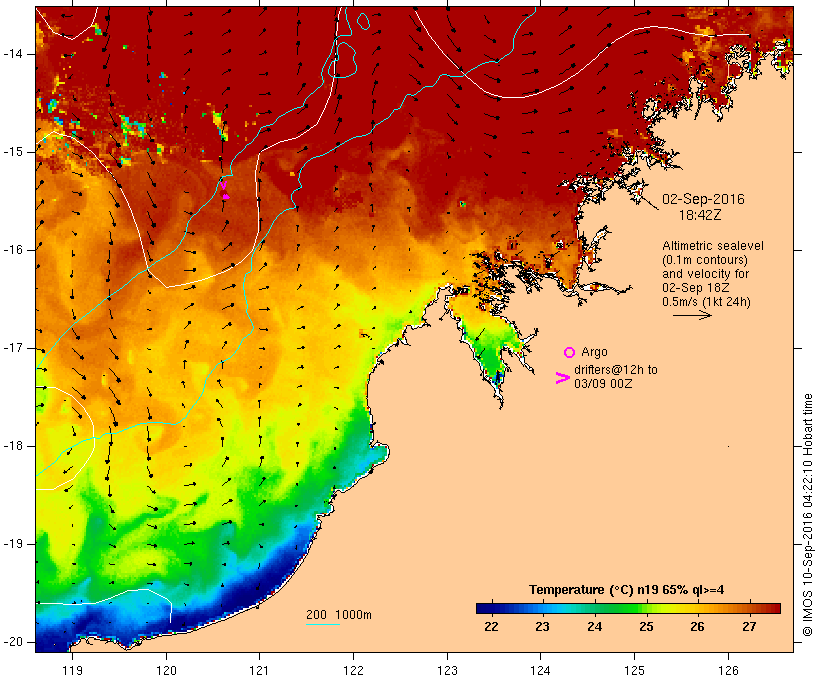
Task: Click the color bar value 26
Action: coord(697,627)
